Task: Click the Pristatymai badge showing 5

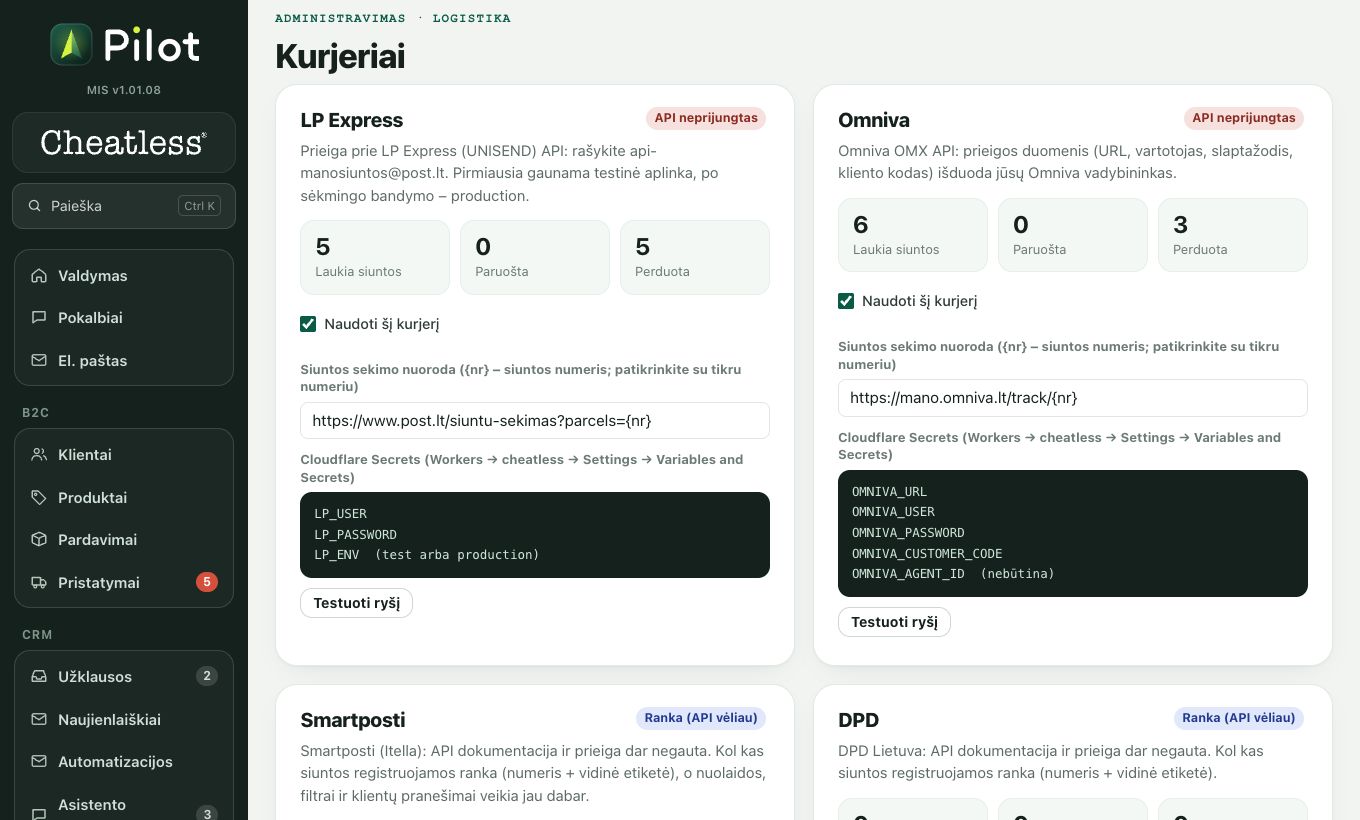Action: [x=207, y=582]
